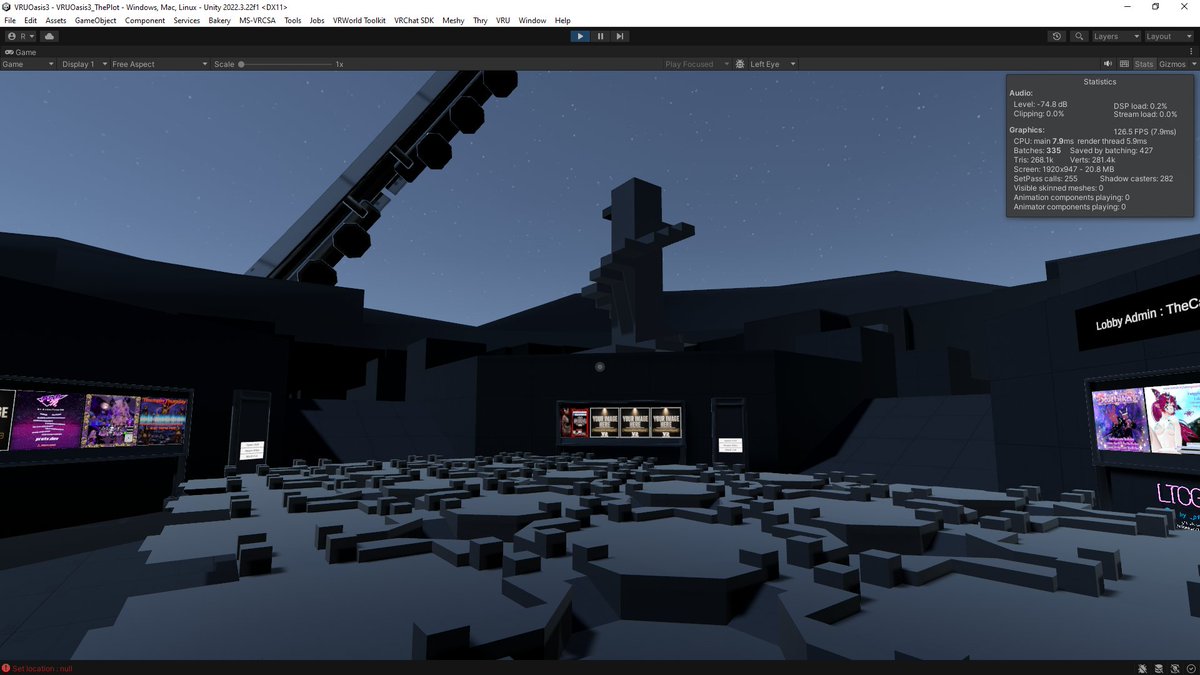1200x675 pixels.
Task: Open the Thry menu
Action: point(480,20)
